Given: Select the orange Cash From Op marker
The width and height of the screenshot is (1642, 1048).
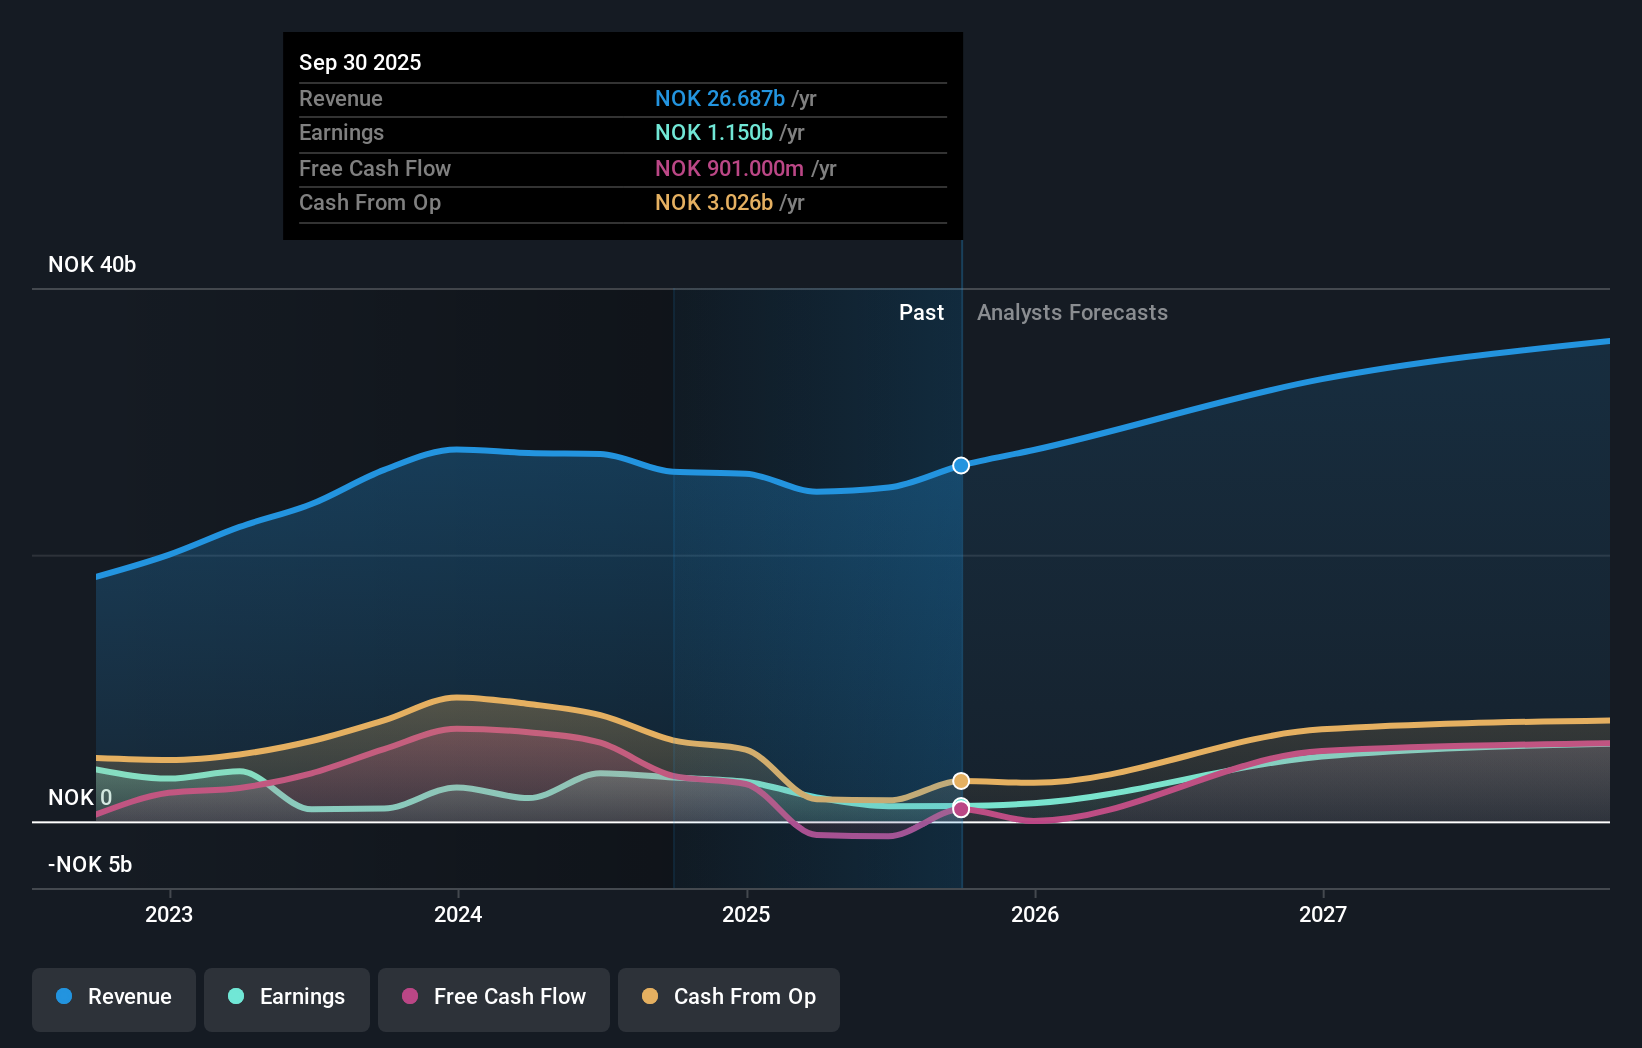Looking at the screenshot, I should [x=960, y=780].
